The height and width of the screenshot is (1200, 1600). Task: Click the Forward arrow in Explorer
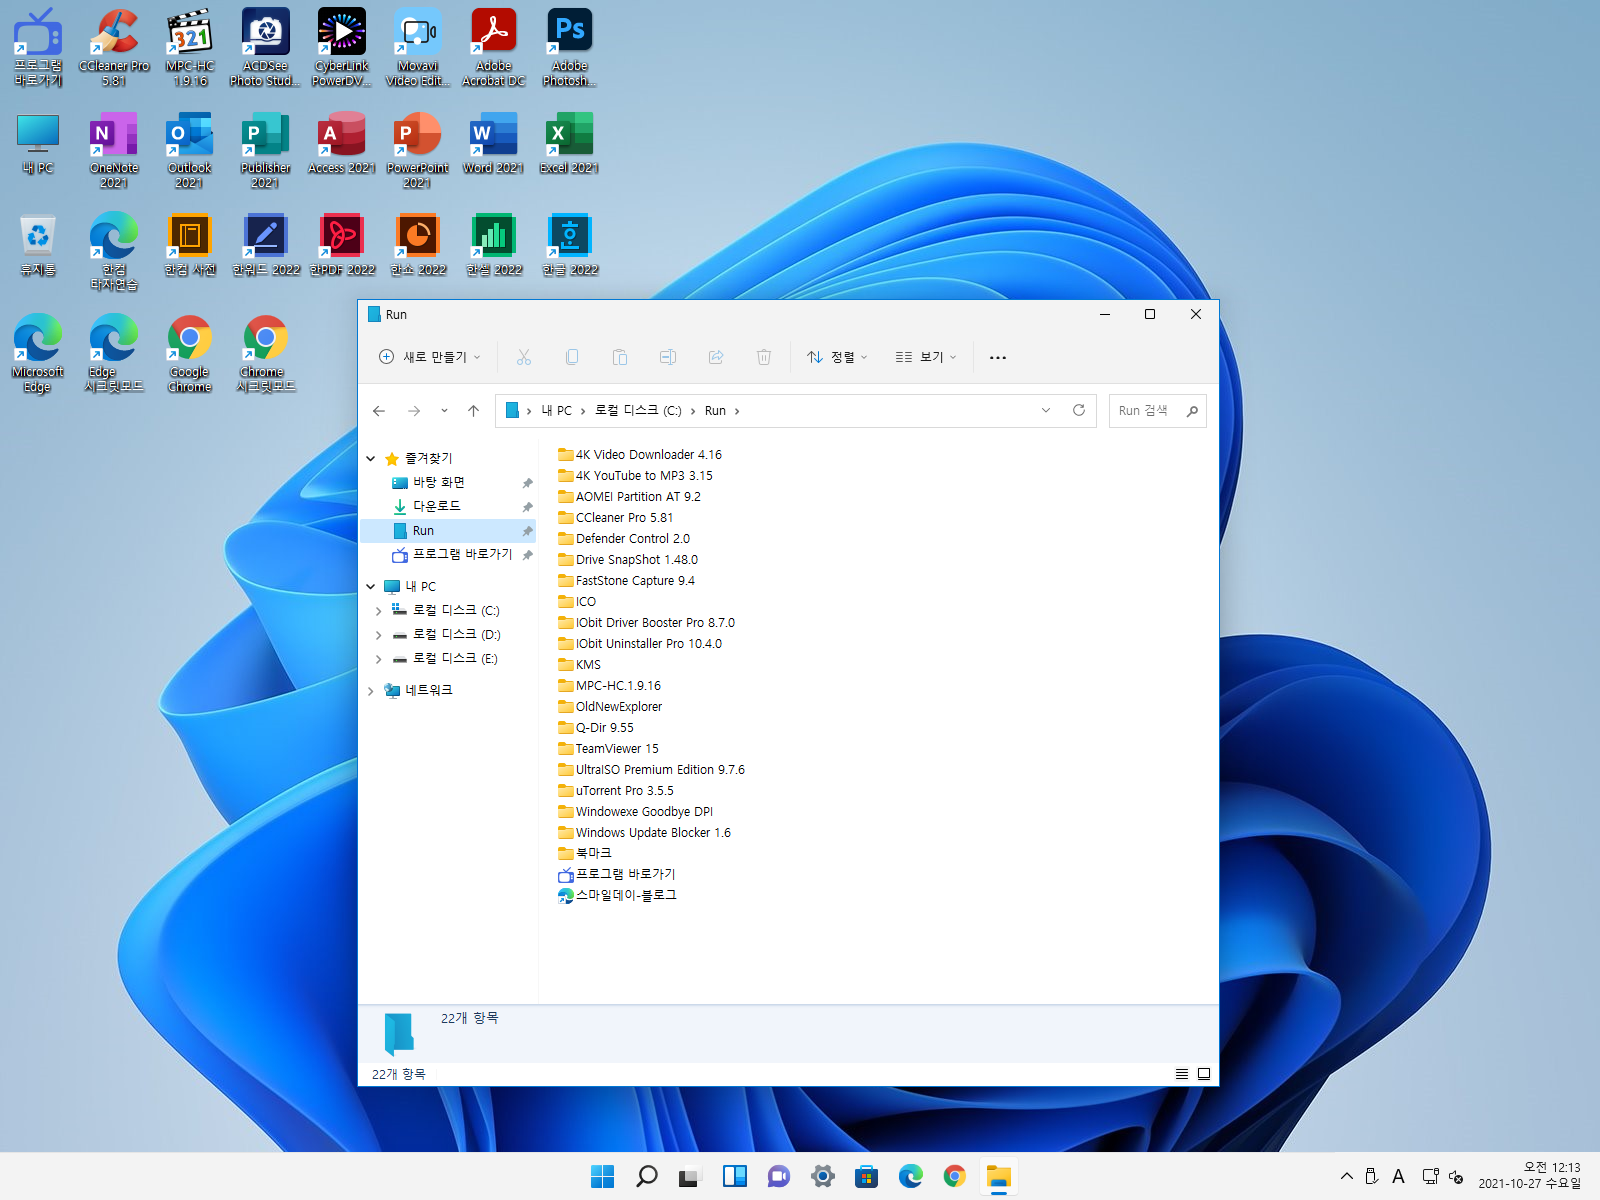pos(414,411)
